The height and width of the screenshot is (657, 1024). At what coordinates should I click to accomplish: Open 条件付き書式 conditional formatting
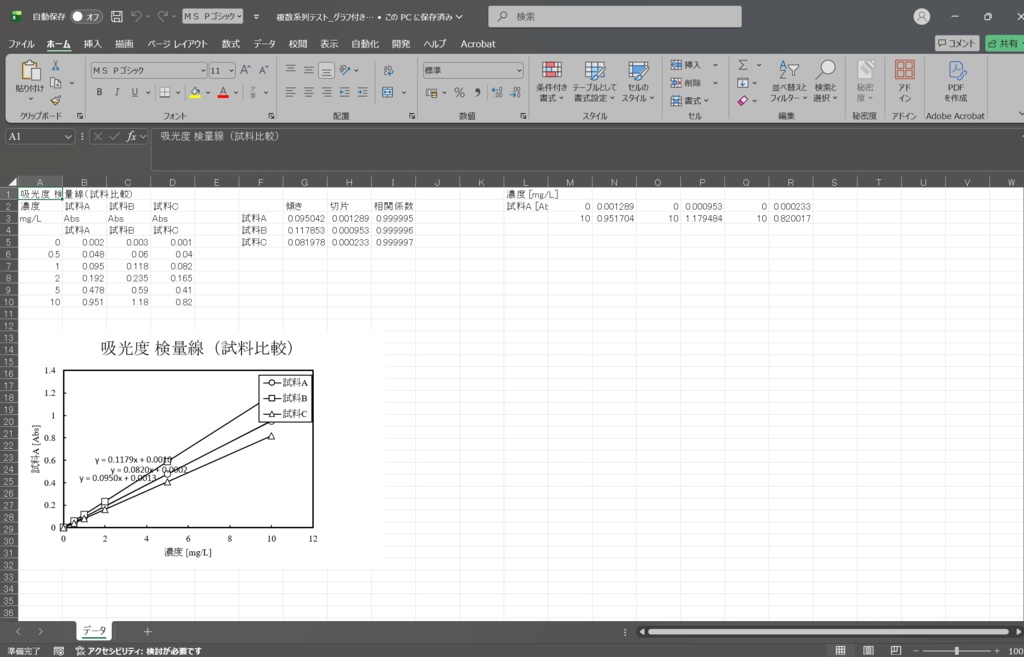(551, 82)
